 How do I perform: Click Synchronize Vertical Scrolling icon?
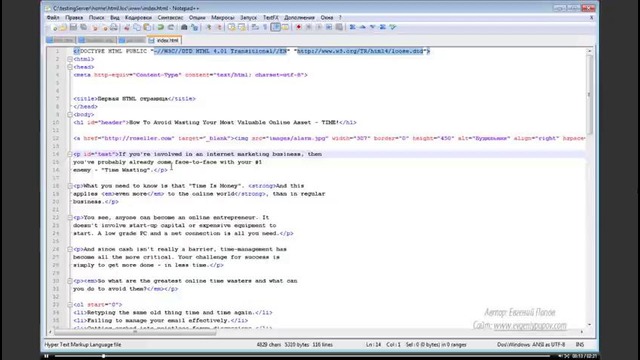(232, 27)
